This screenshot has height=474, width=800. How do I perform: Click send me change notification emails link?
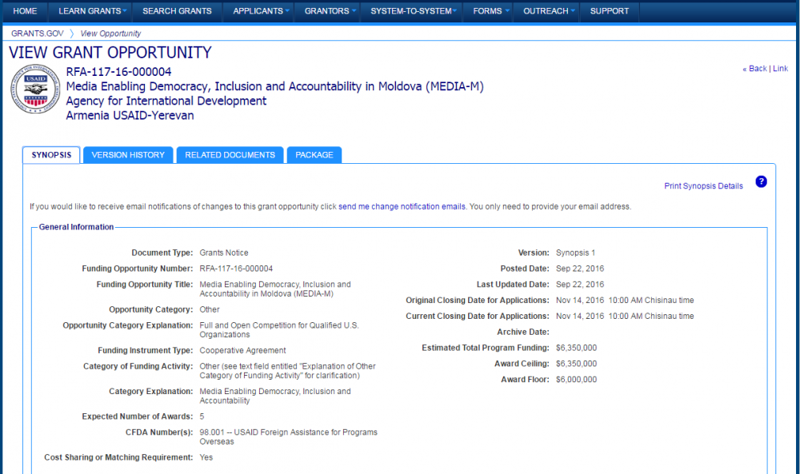(x=402, y=207)
